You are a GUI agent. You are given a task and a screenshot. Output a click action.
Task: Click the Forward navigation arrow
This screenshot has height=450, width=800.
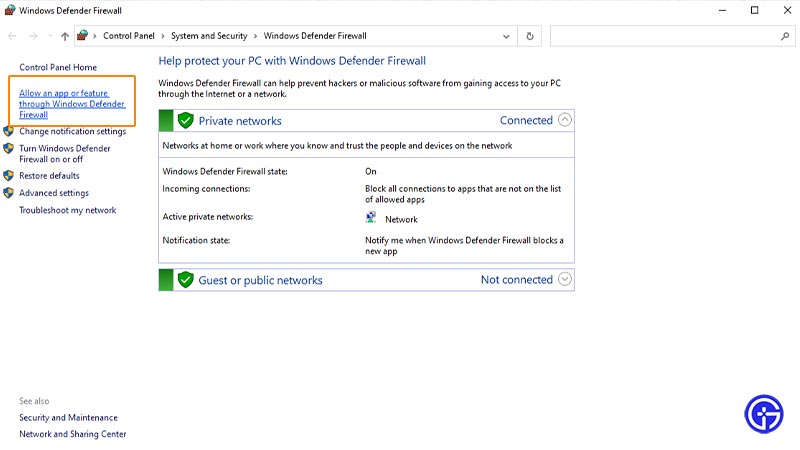click(x=33, y=36)
